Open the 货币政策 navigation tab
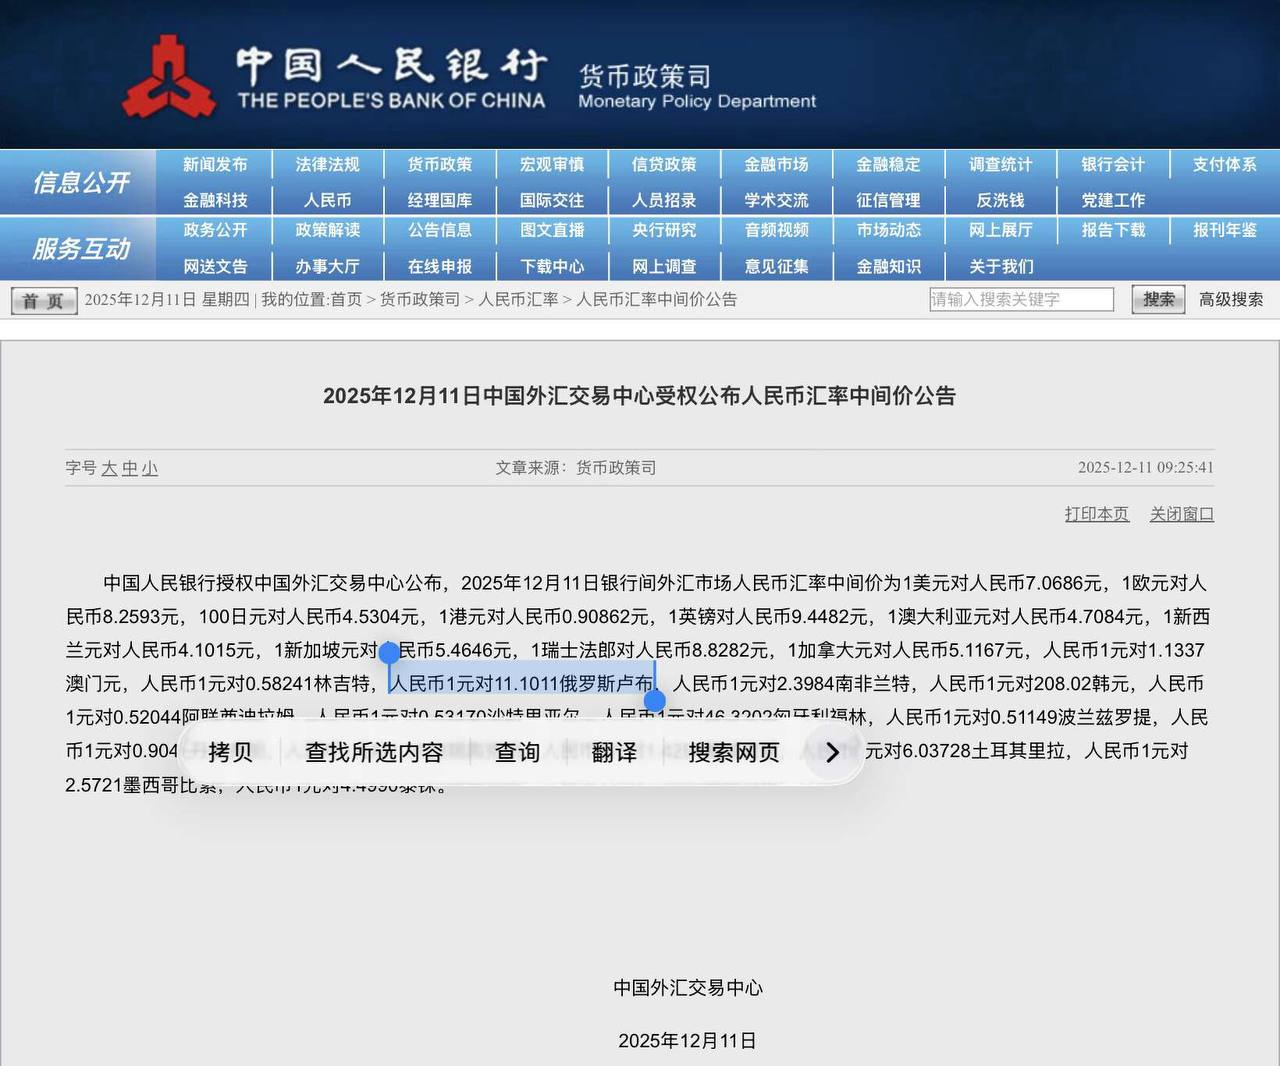 439,164
